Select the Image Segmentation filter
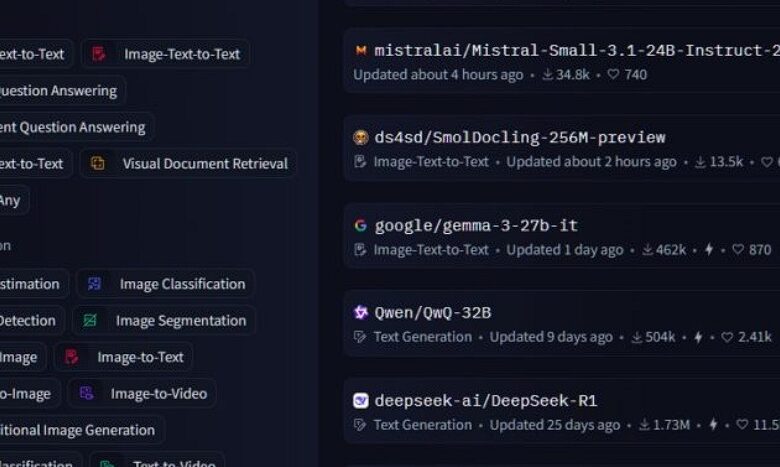The height and width of the screenshot is (467, 780). click(164, 321)
